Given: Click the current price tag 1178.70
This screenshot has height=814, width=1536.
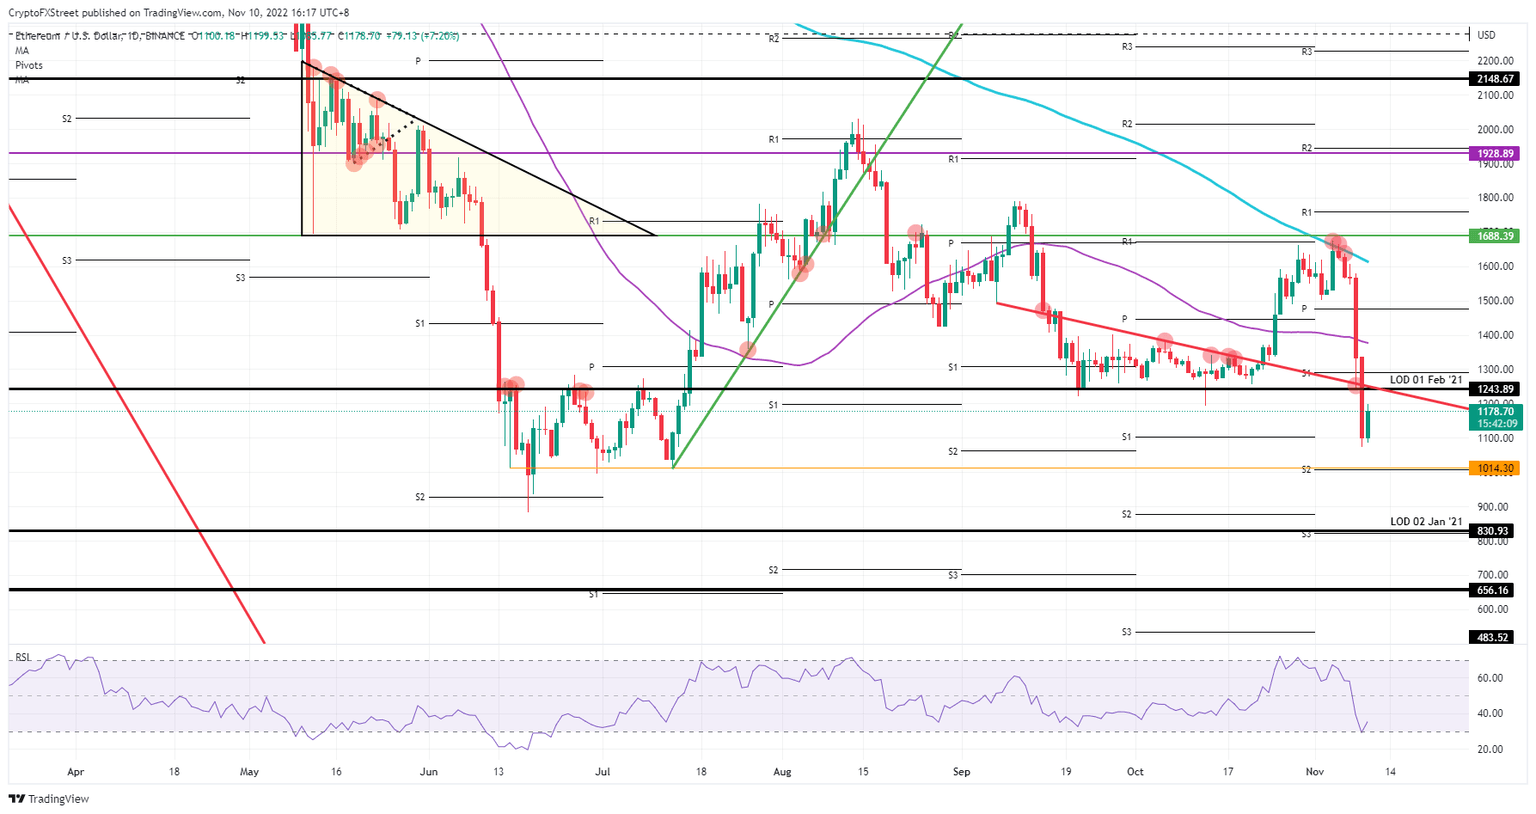Looking at the screenshot, I should coord(1497,409).
